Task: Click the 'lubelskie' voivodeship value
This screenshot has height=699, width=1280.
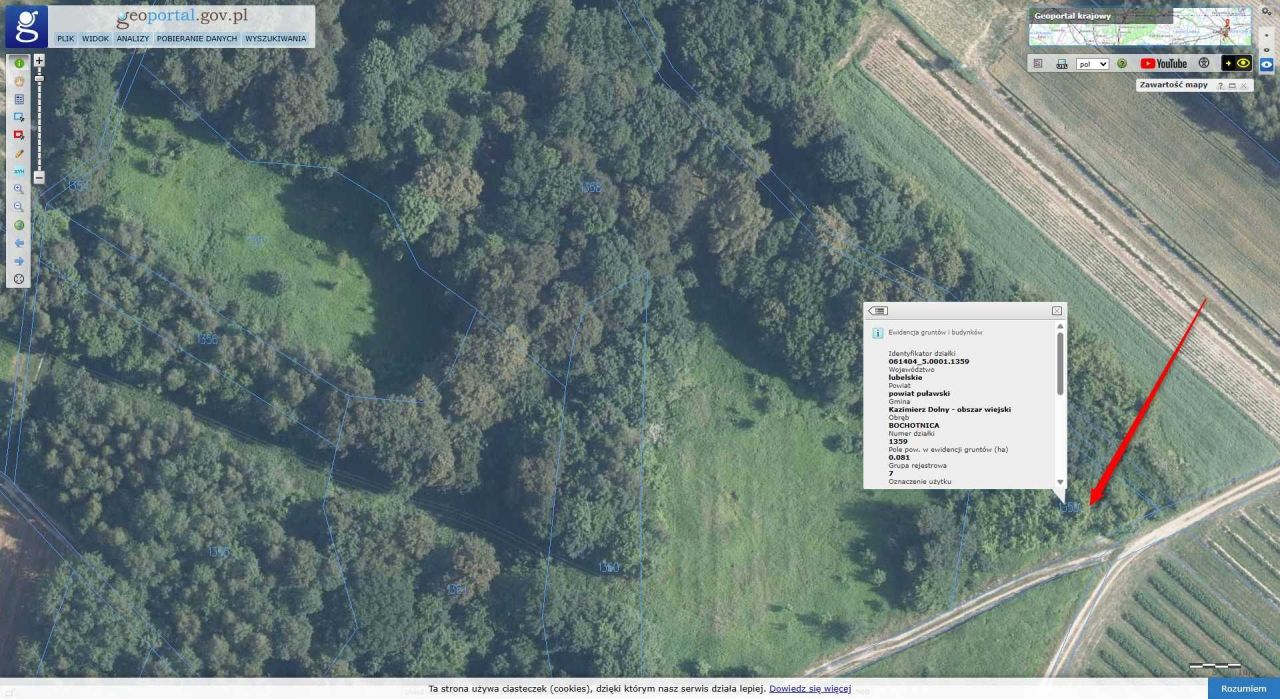Action: [905, 377]
